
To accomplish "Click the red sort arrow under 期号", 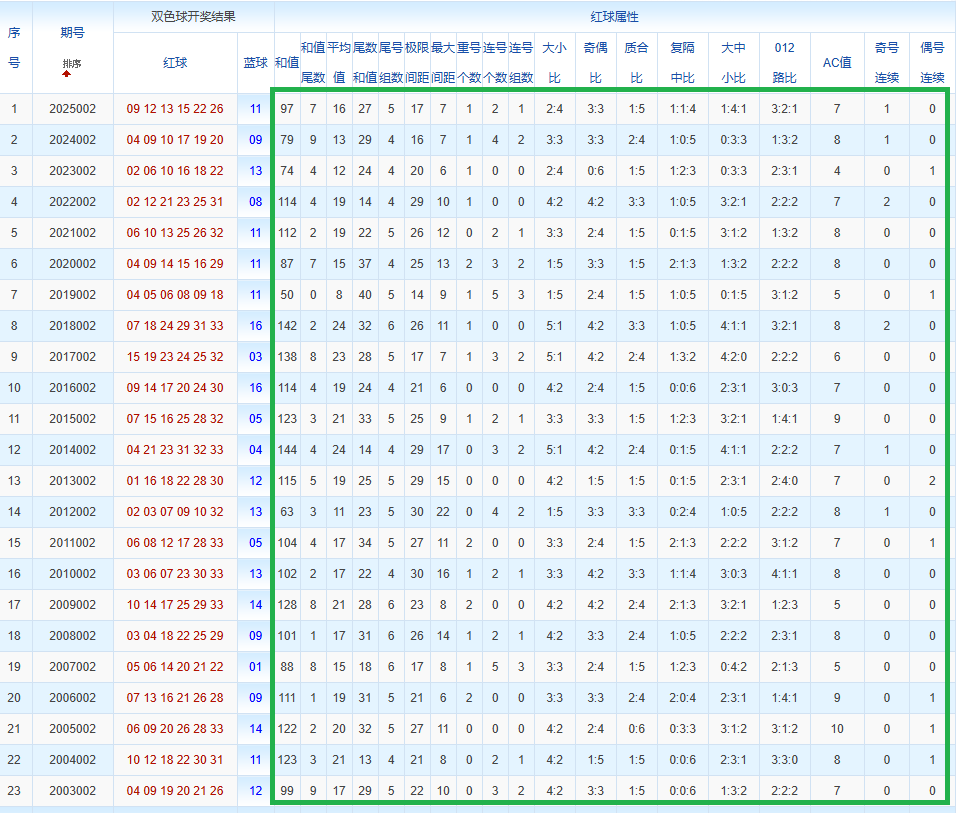I will [x=67, y=73].
